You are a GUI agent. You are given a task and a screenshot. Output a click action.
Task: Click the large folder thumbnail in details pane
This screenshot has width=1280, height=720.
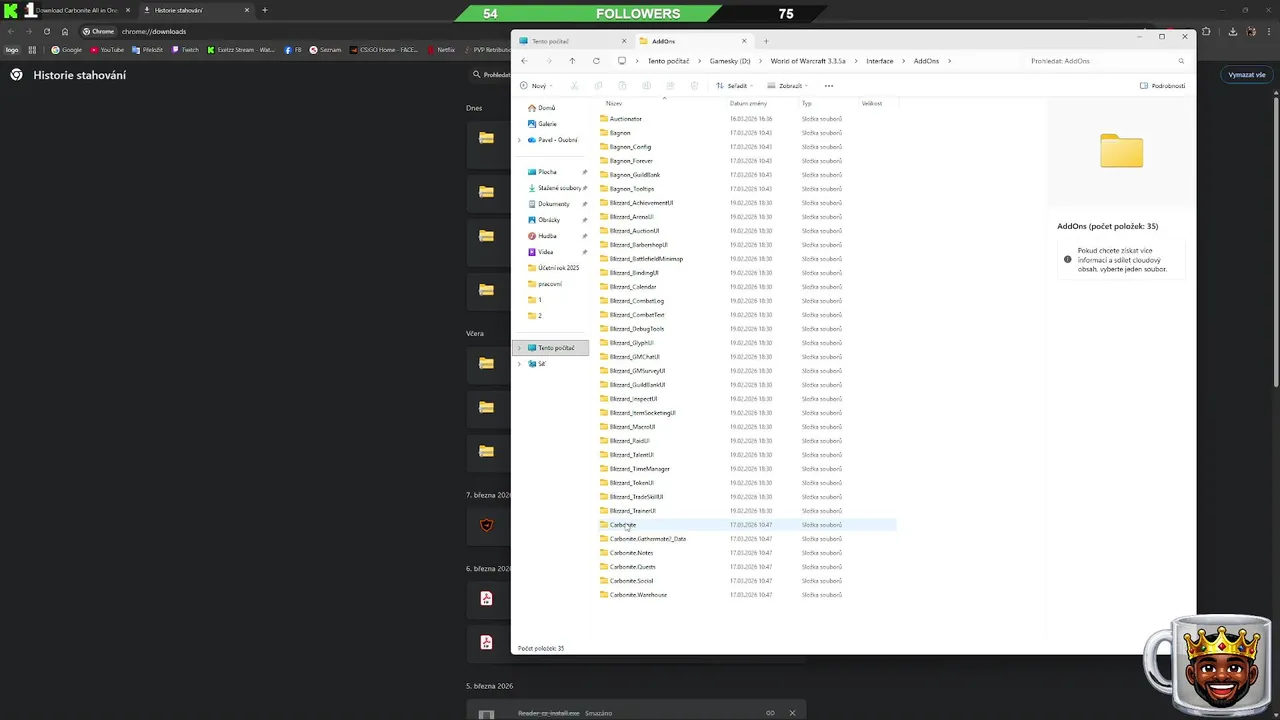tap(1122, 151)
